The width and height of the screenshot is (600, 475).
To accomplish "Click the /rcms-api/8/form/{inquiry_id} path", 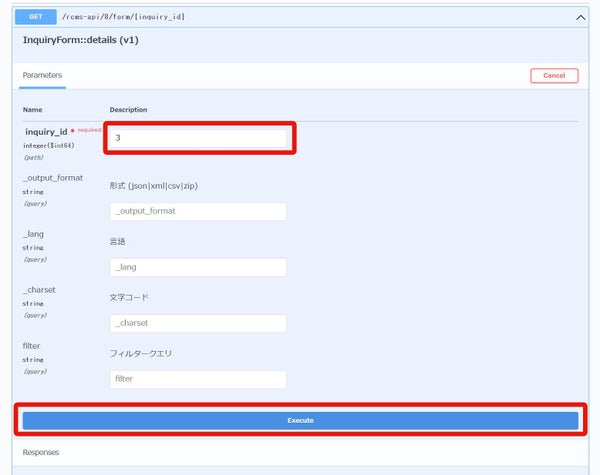I will (123, 17).
